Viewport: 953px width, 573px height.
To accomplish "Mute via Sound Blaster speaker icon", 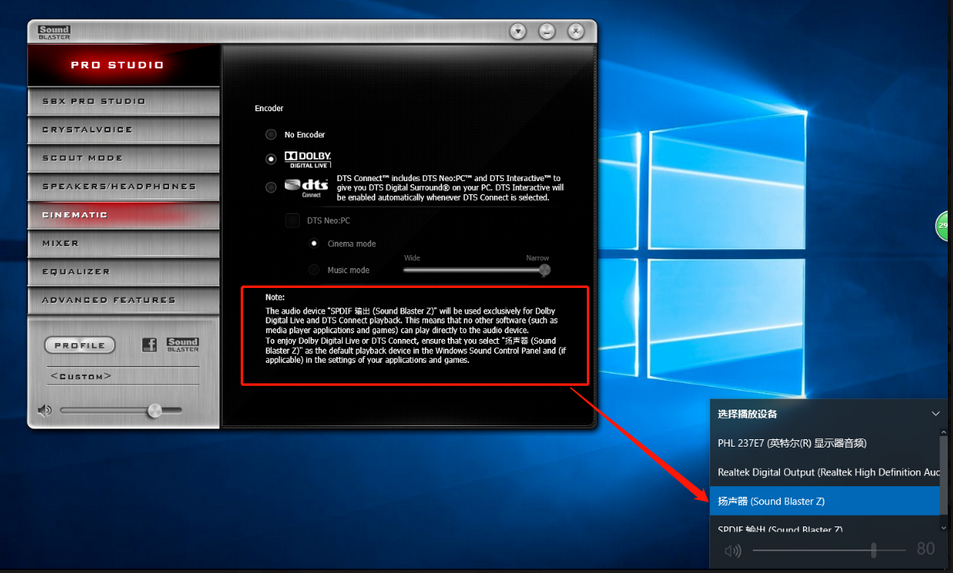I will pos(44,411).
